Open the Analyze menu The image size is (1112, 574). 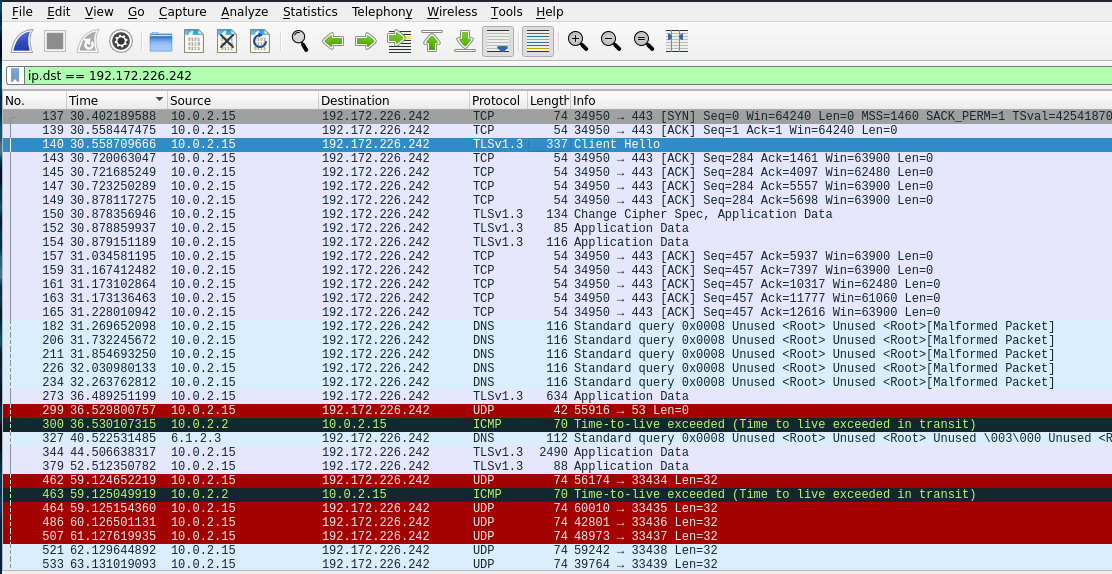245,12
